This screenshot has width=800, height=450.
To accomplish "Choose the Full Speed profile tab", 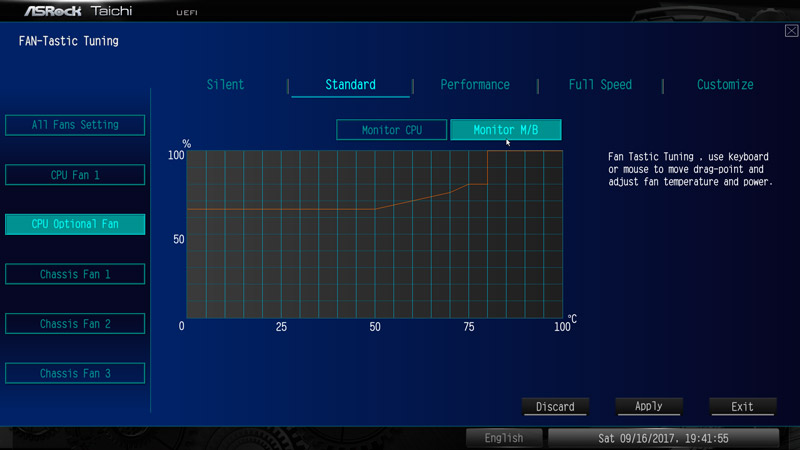I will point(600,85).
